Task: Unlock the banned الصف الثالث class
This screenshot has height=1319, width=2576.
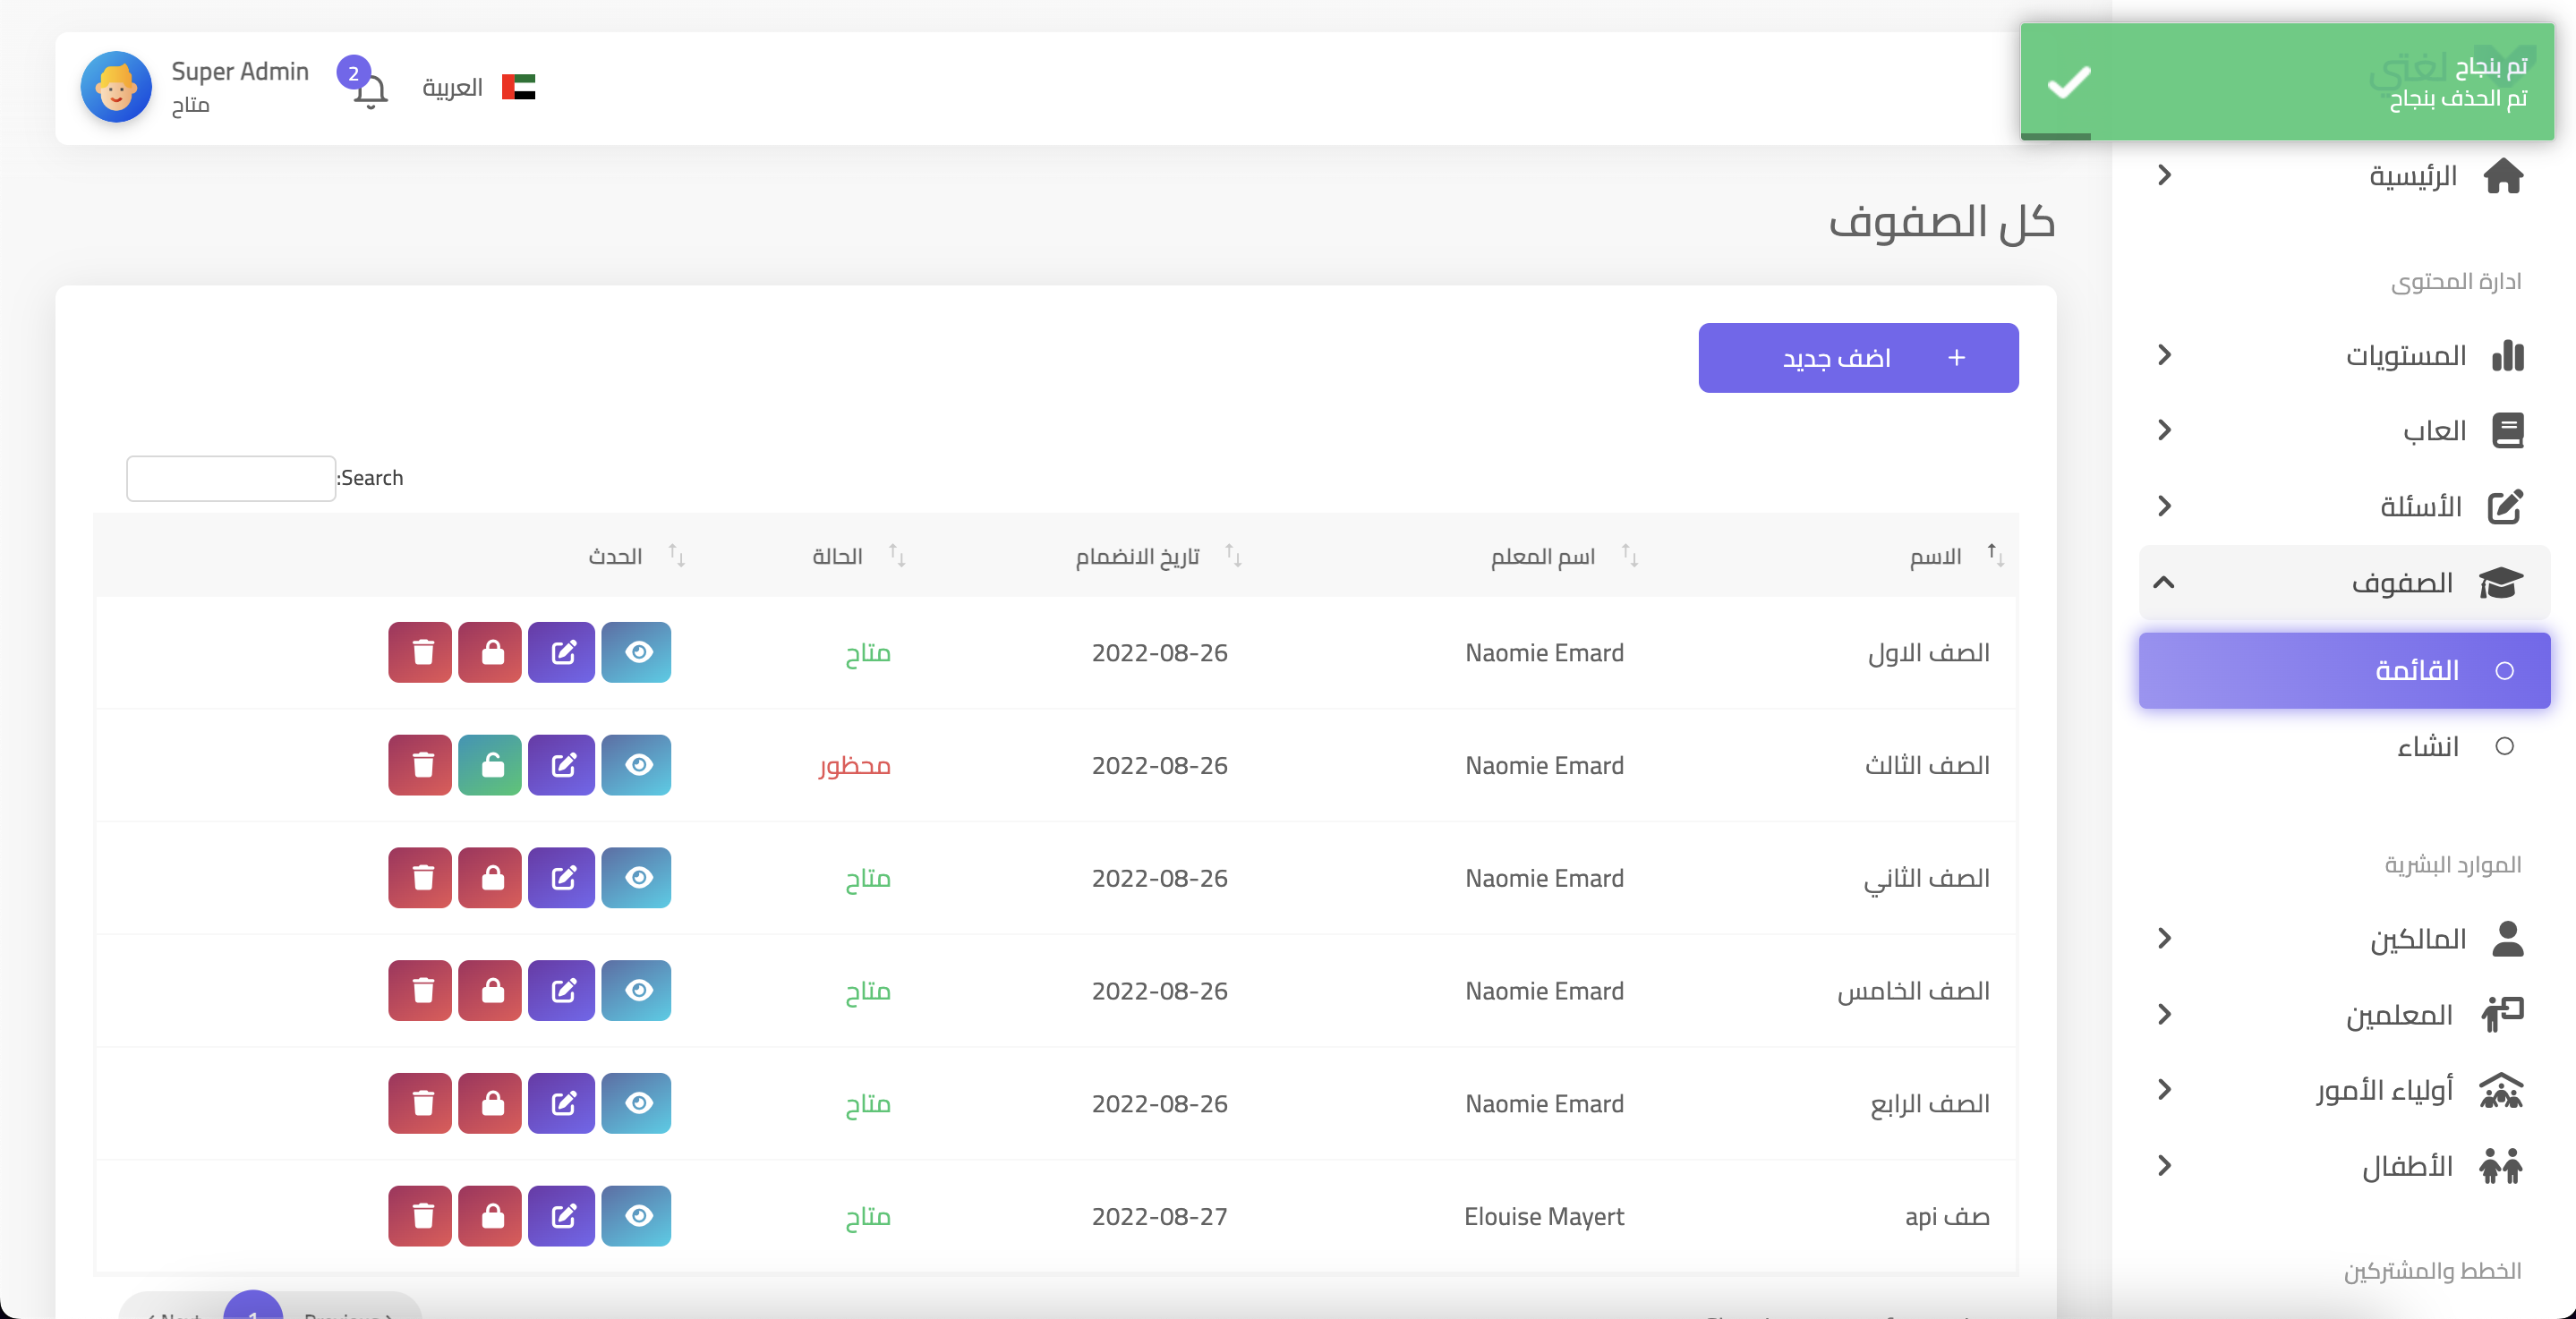Action: [x=490, y=765]
